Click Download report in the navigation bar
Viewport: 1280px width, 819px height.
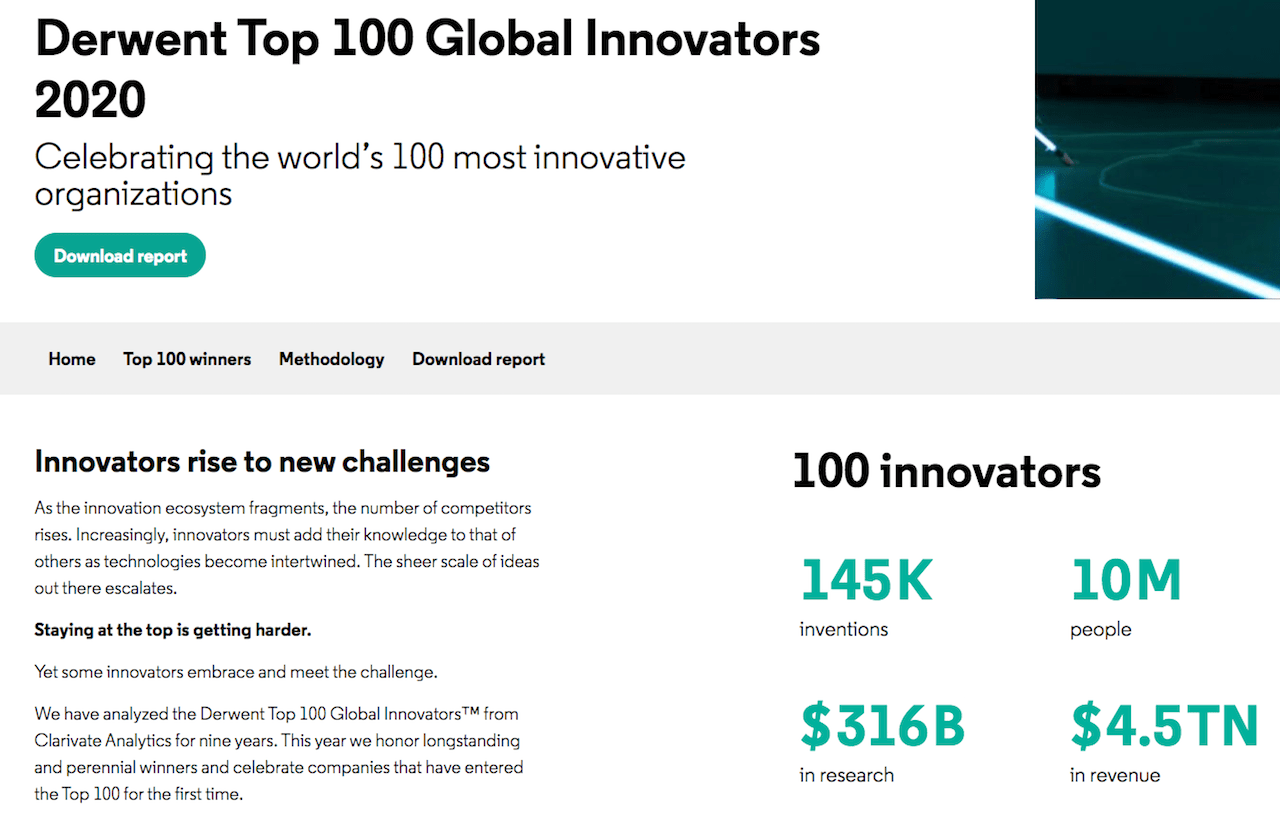point(478,359)
